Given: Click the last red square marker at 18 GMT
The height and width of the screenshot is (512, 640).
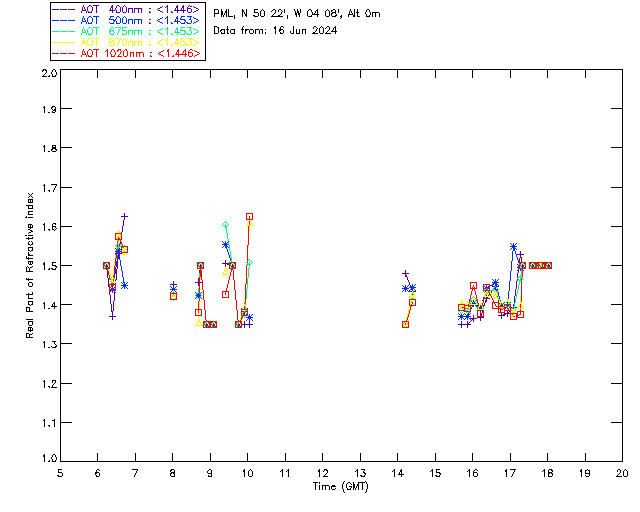Looking at the screenshot, I should 548,265.
